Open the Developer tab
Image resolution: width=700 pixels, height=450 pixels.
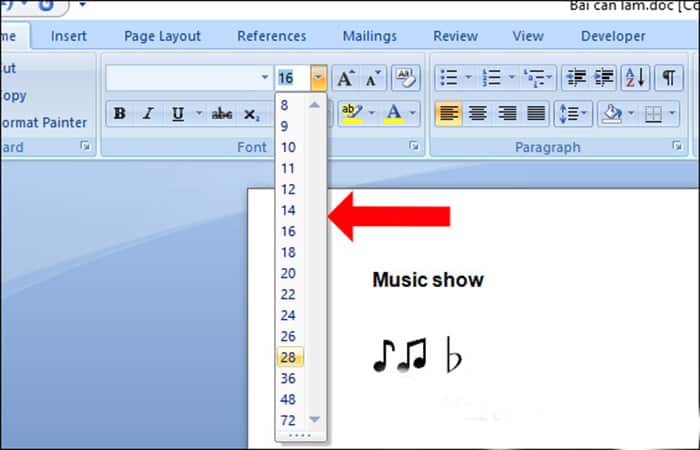click(613, 36)
